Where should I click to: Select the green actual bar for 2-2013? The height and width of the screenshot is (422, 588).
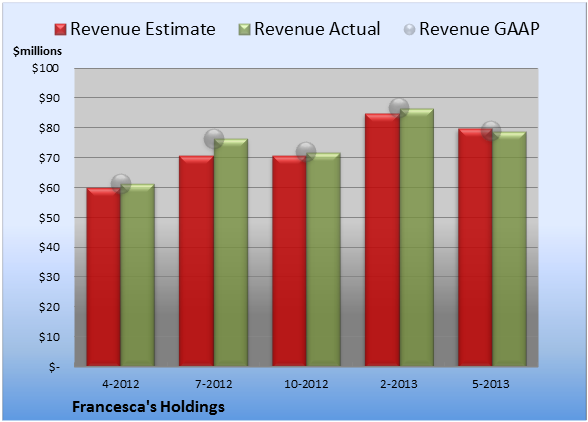416,237
